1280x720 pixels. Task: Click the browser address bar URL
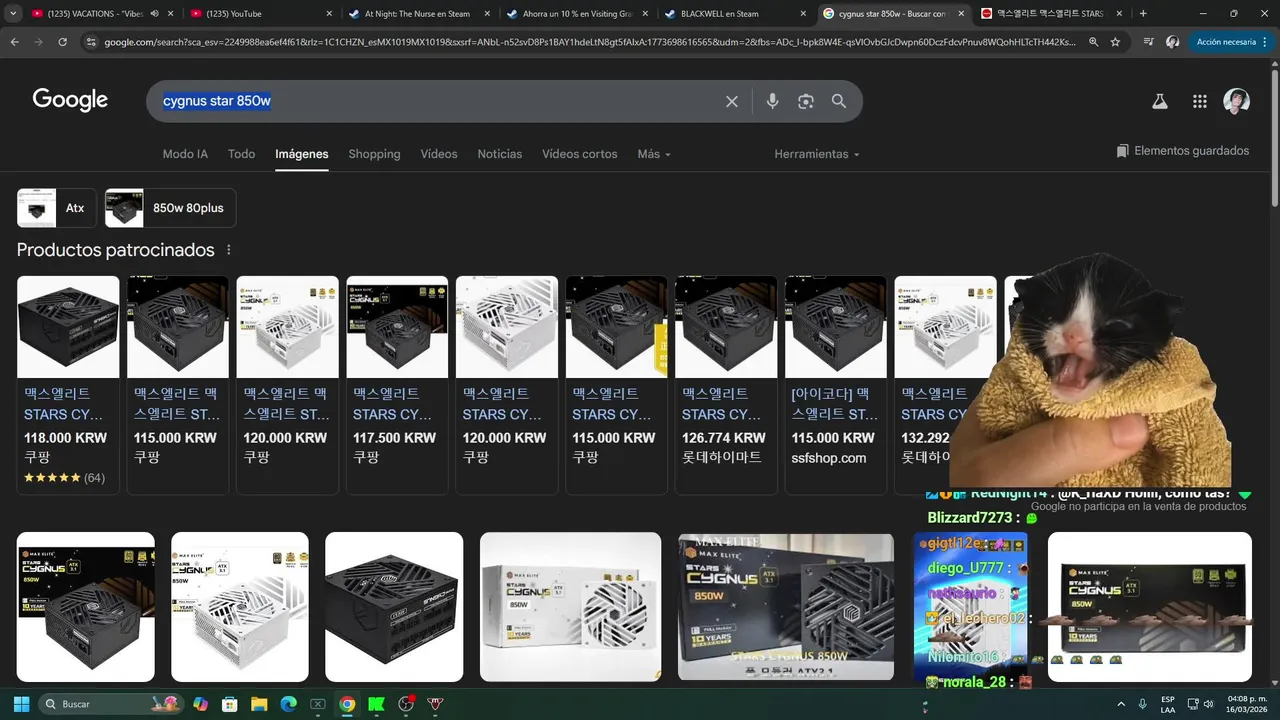[x=590, y=42]
